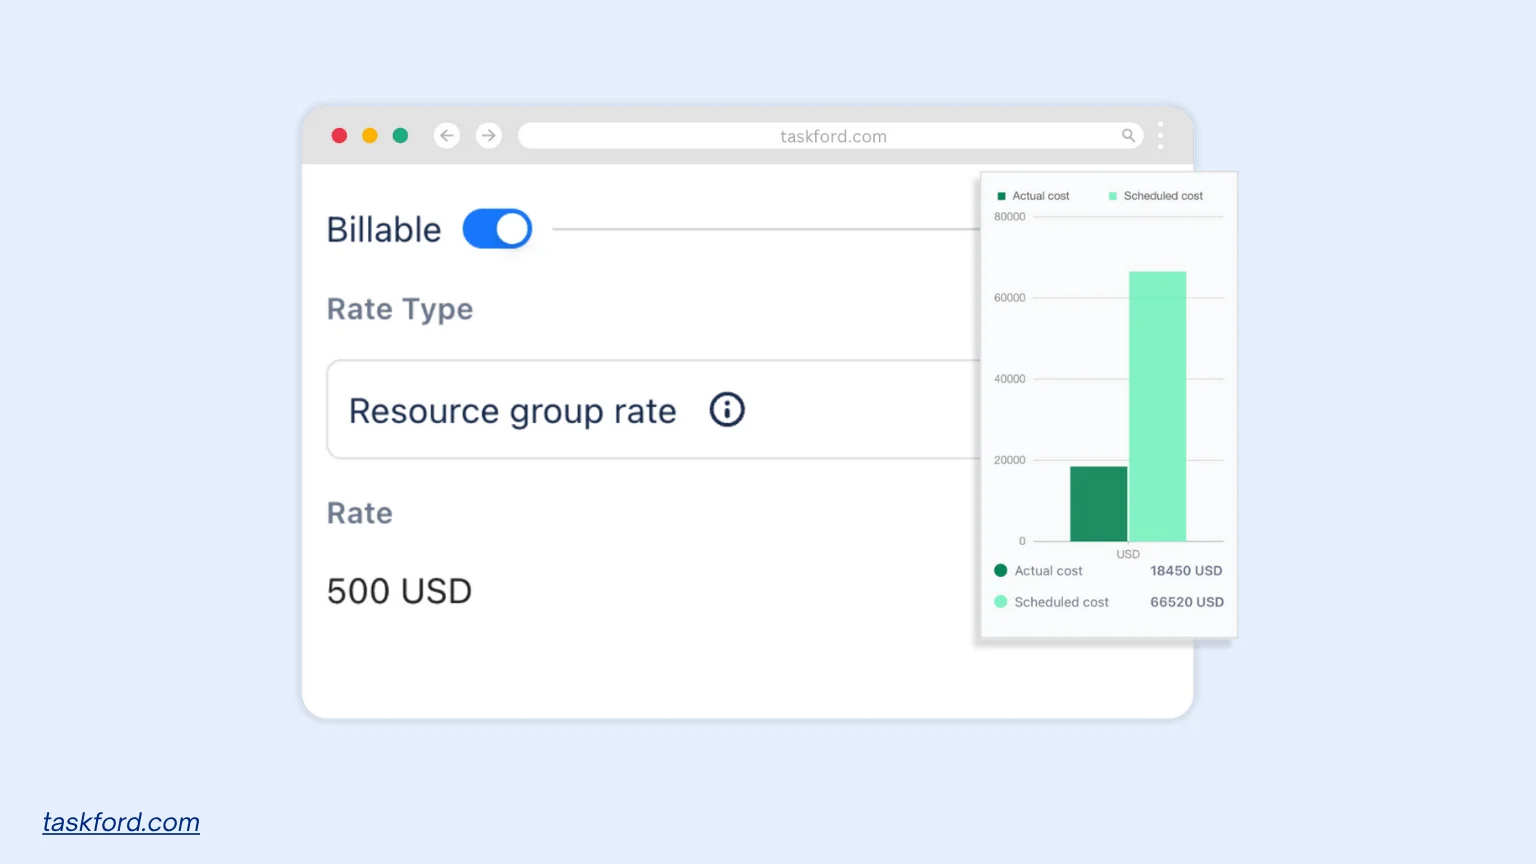Disable the Billable toggle
1536x864 pixels.
click(x=497, y=228)
